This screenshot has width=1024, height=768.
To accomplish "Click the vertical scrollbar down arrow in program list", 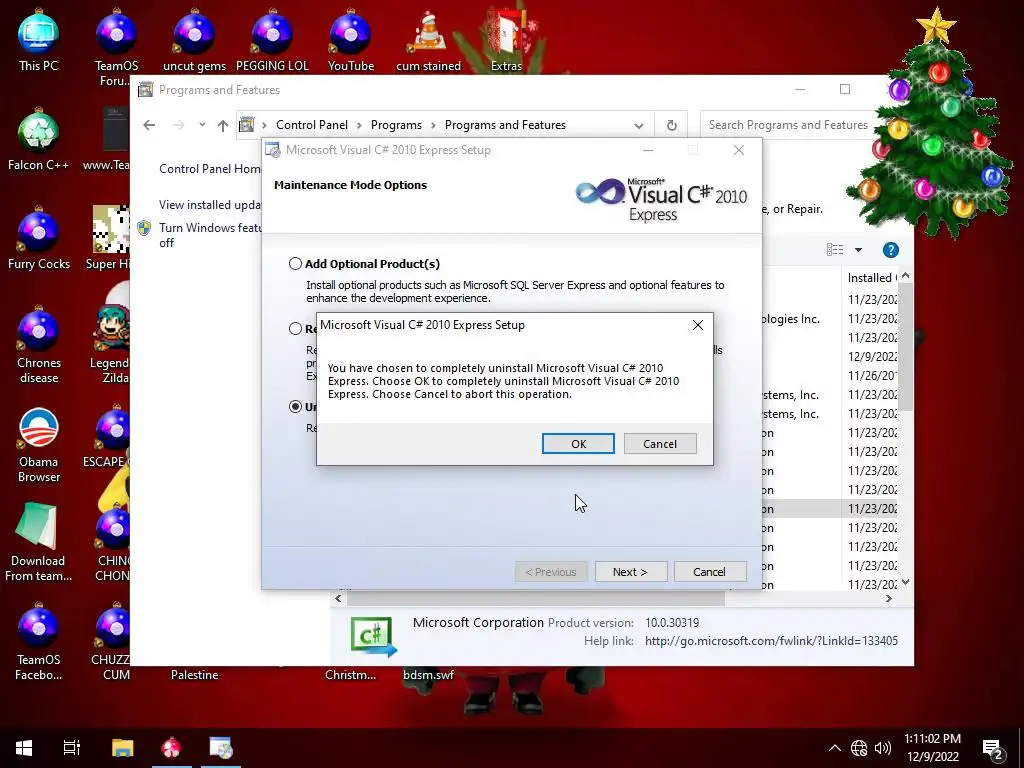I will coord(905,582).
